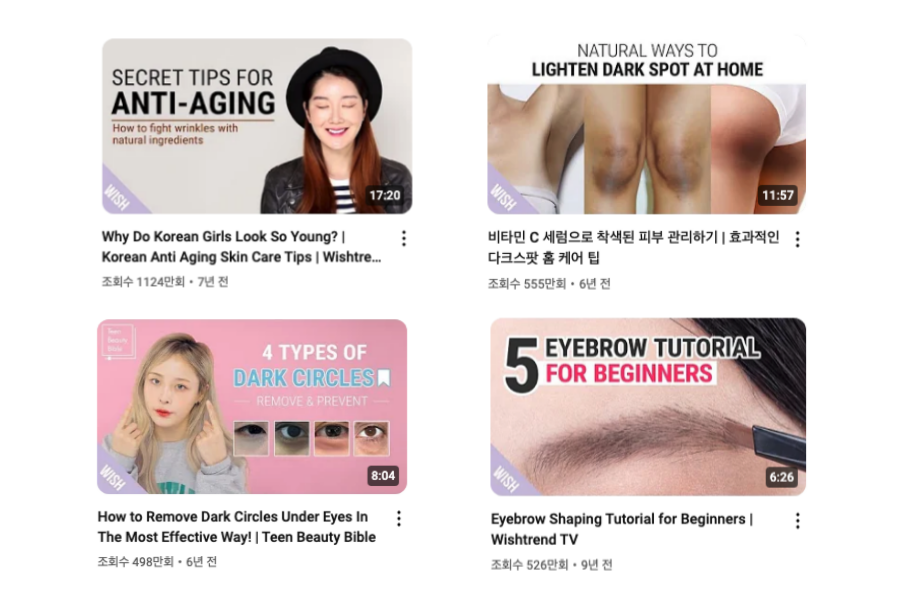Click the WISH logo on the anti-aging thumbnail

(x=118, y=197)
